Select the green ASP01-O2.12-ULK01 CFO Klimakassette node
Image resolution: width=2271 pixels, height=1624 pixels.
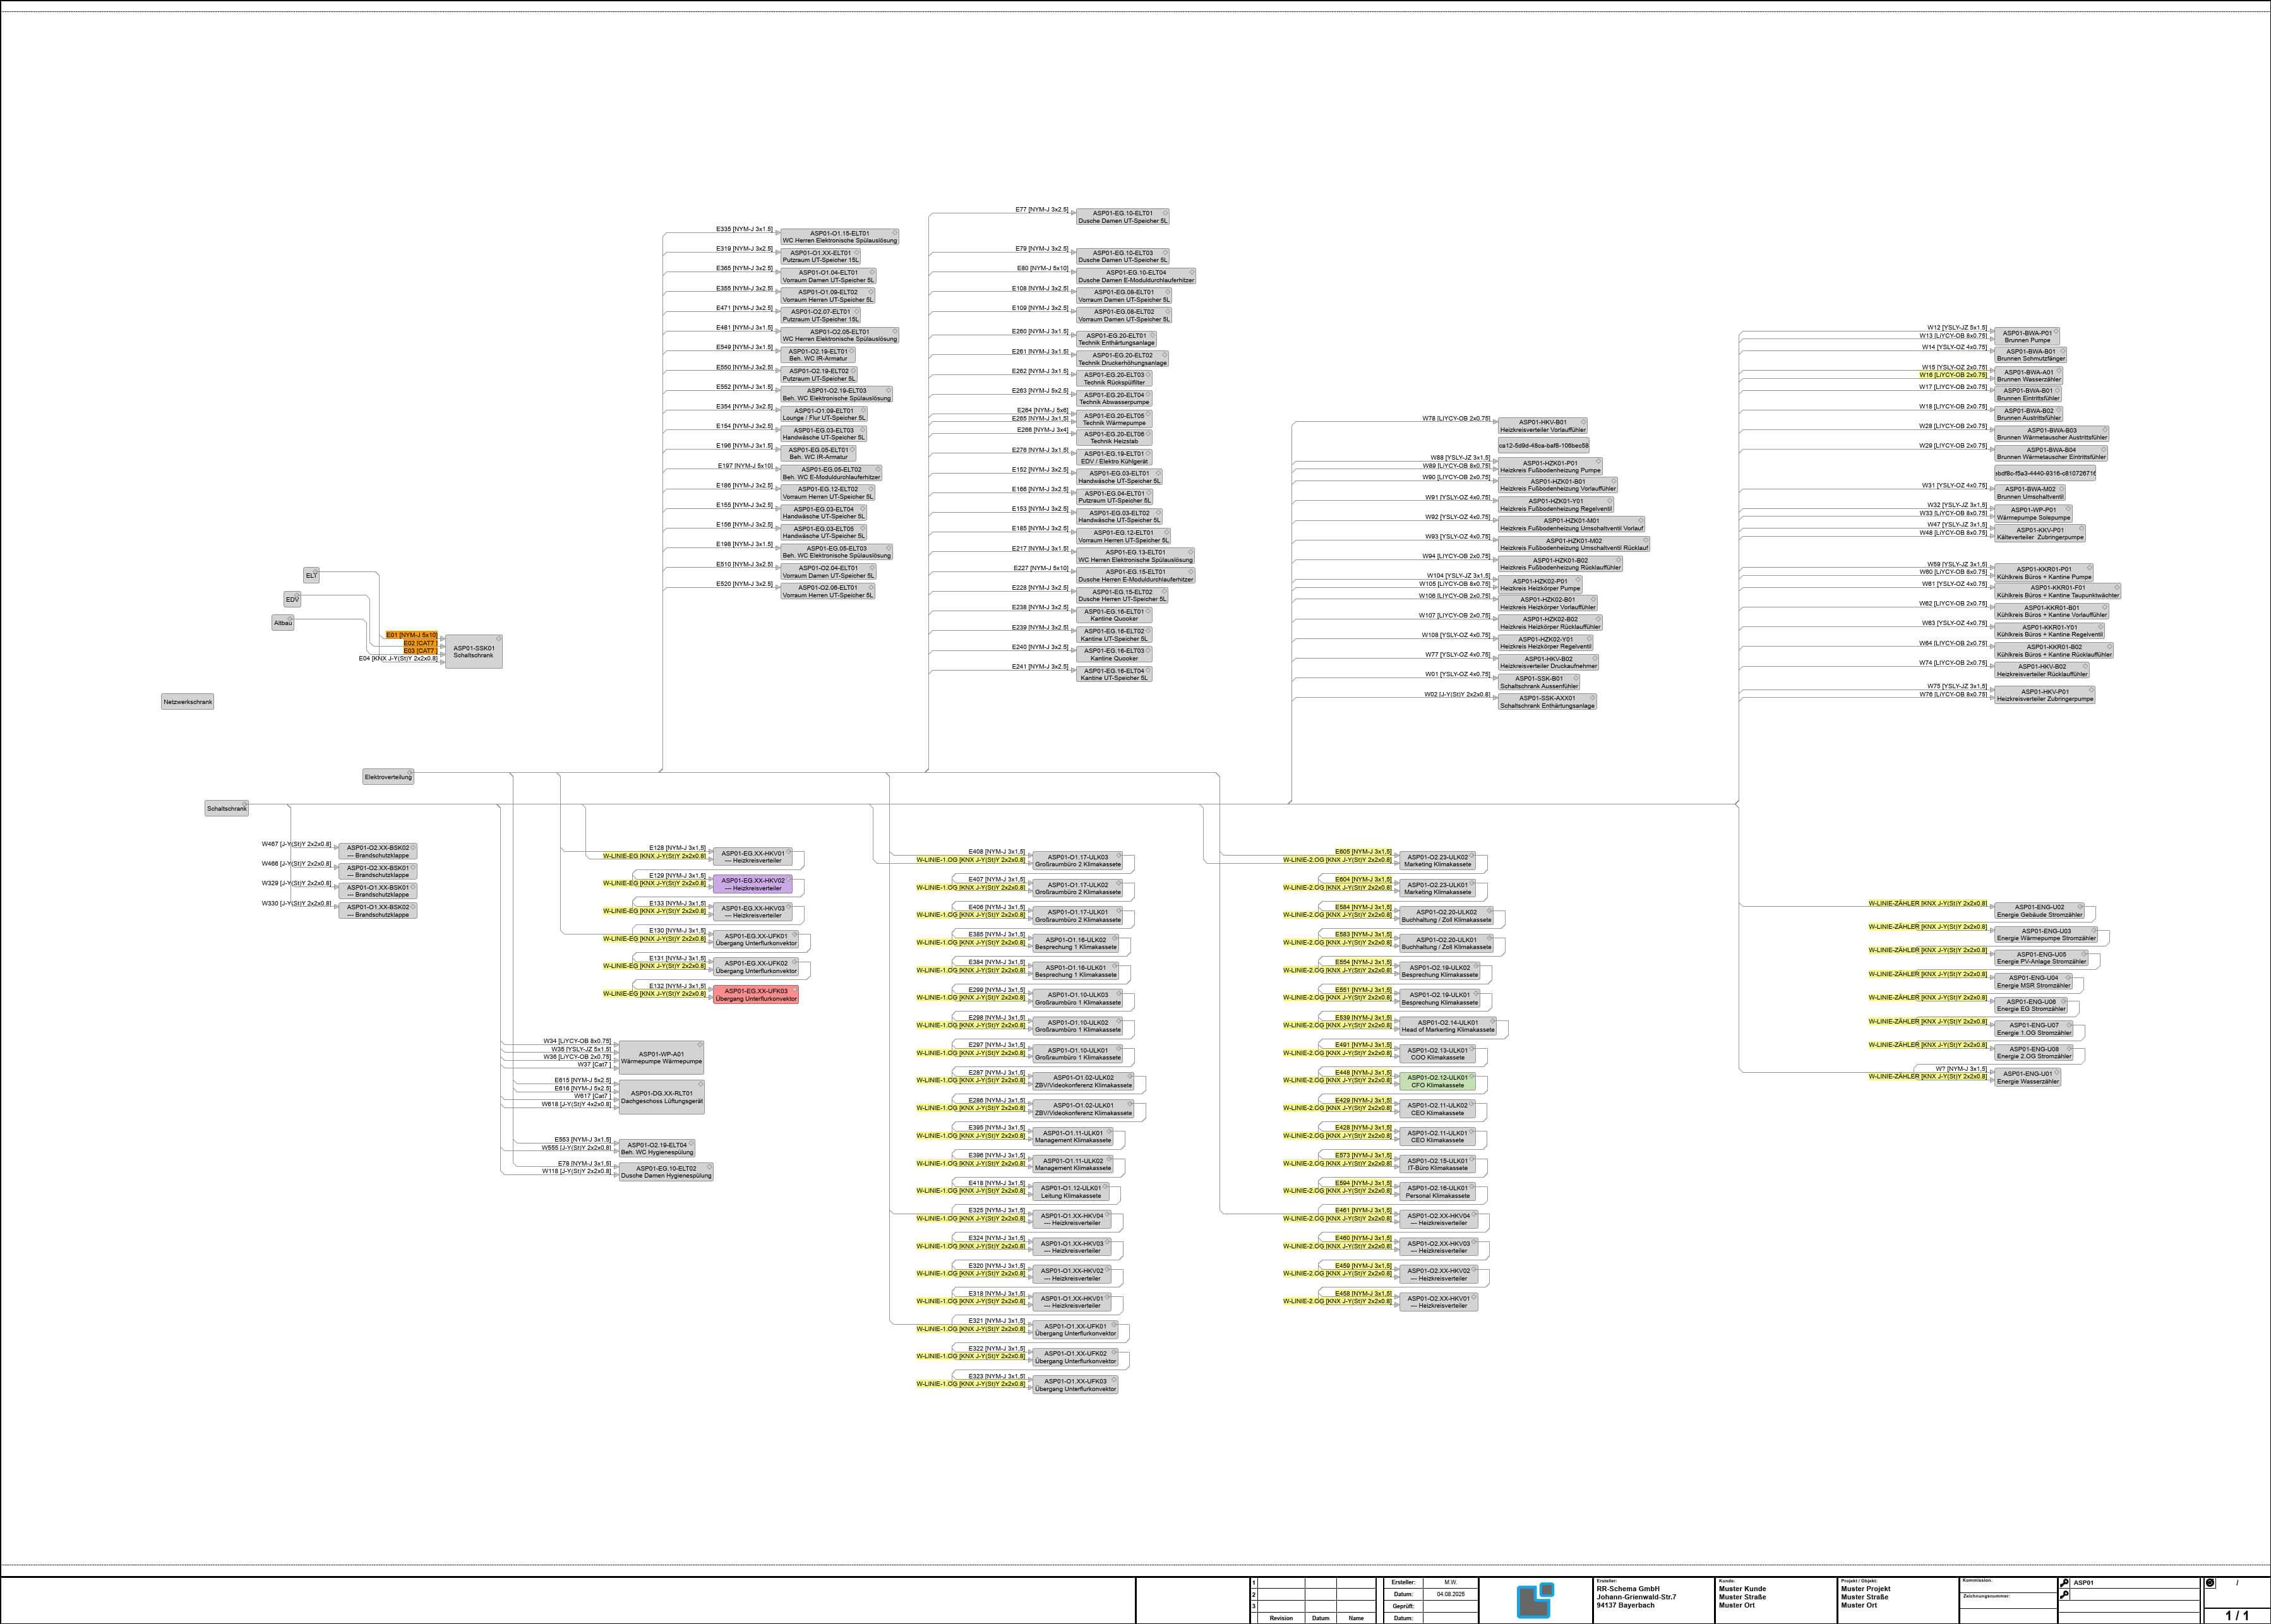1437,1081
